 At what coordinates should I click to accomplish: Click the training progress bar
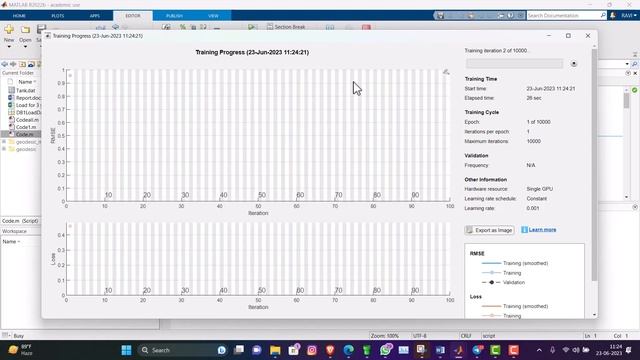tap(514, 64)
